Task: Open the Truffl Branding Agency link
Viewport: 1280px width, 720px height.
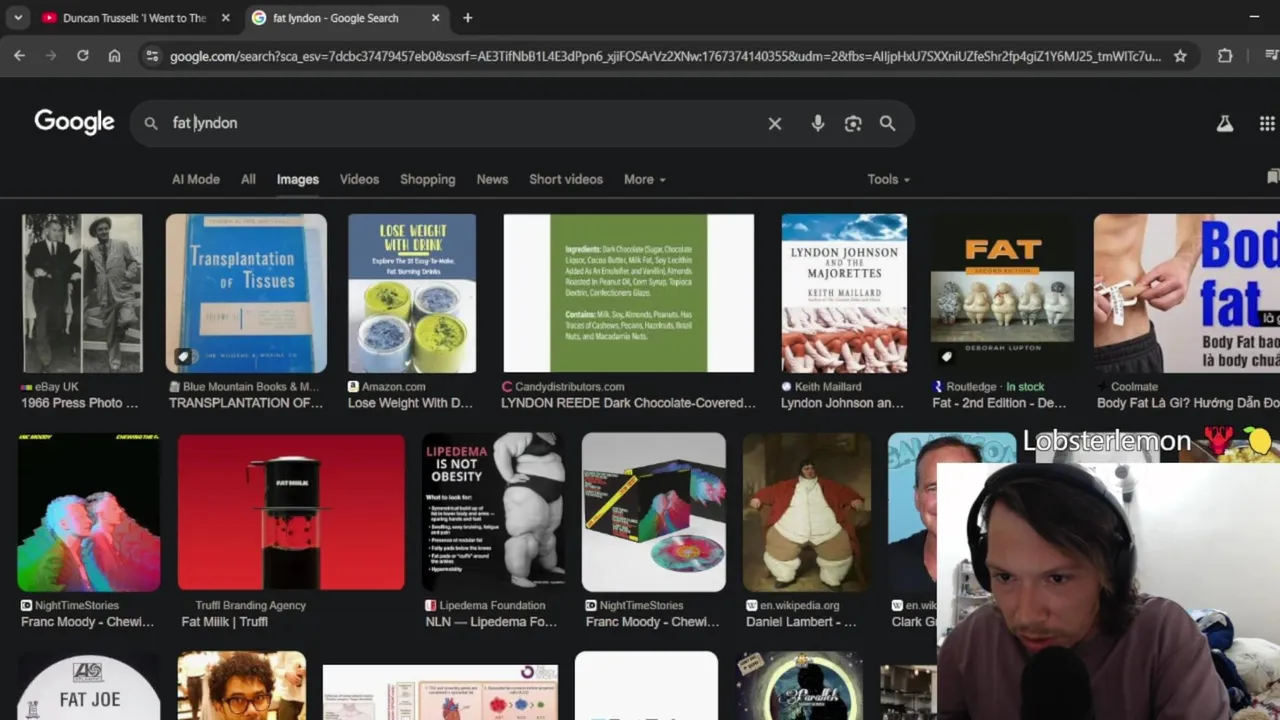Action: [250, 605]
